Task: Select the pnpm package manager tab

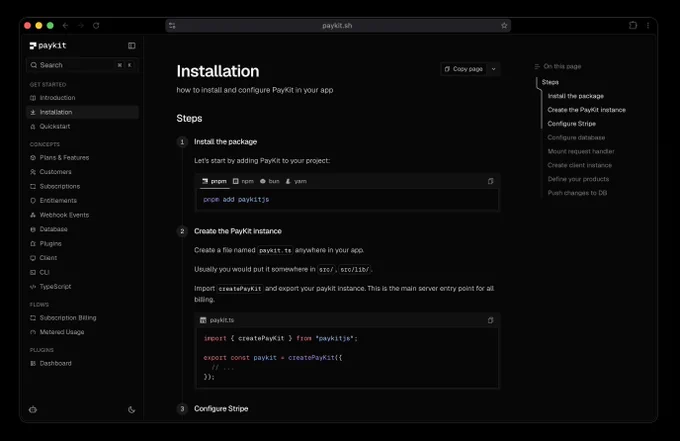Action: [x=214, y=181]
